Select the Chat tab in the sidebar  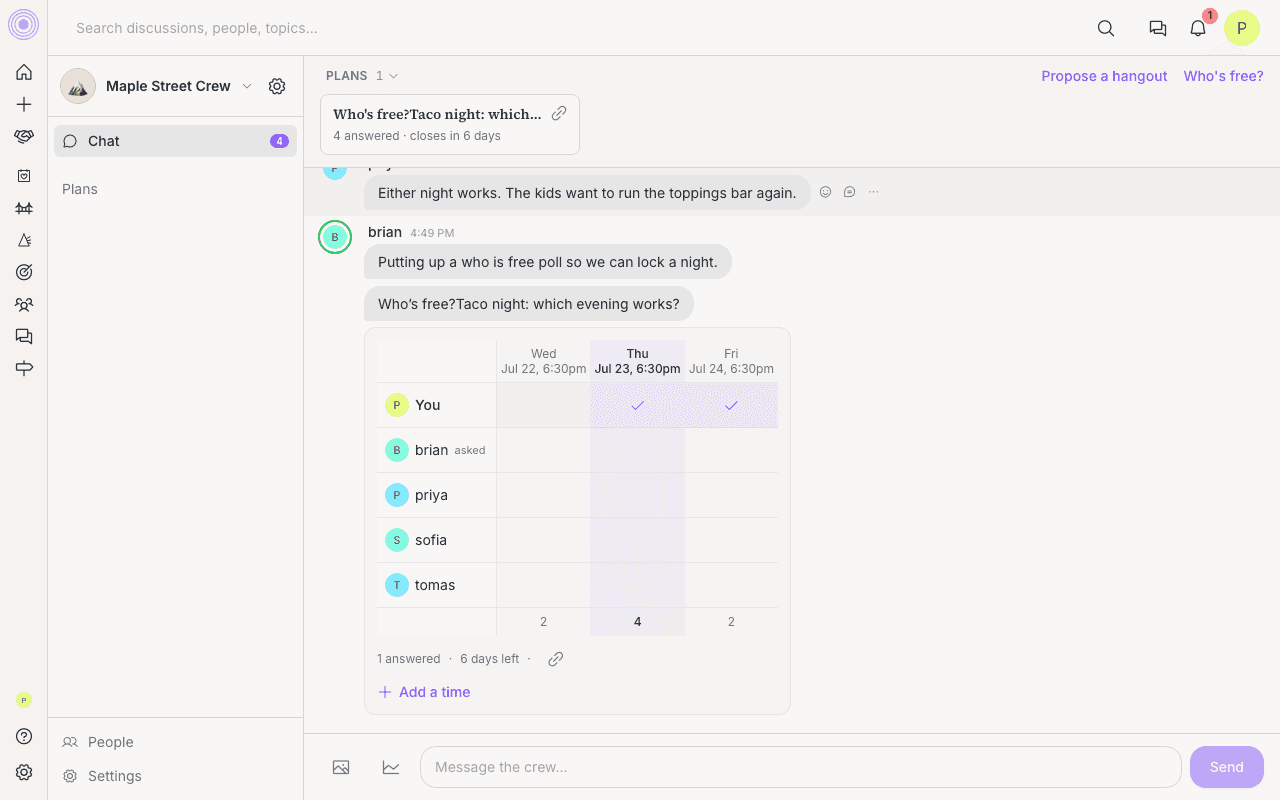(x=176, y=141)
